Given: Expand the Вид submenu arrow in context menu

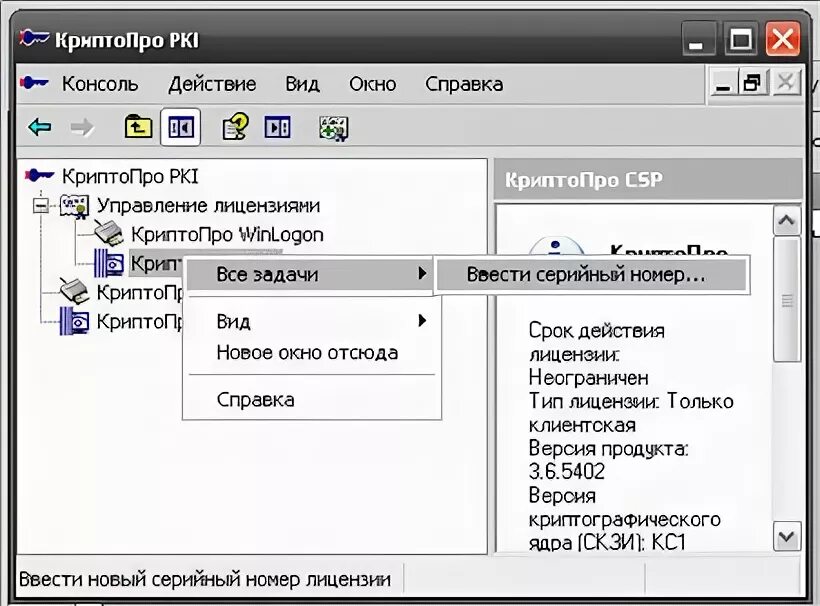Looking at the screenshot, I should coord(423,321).
